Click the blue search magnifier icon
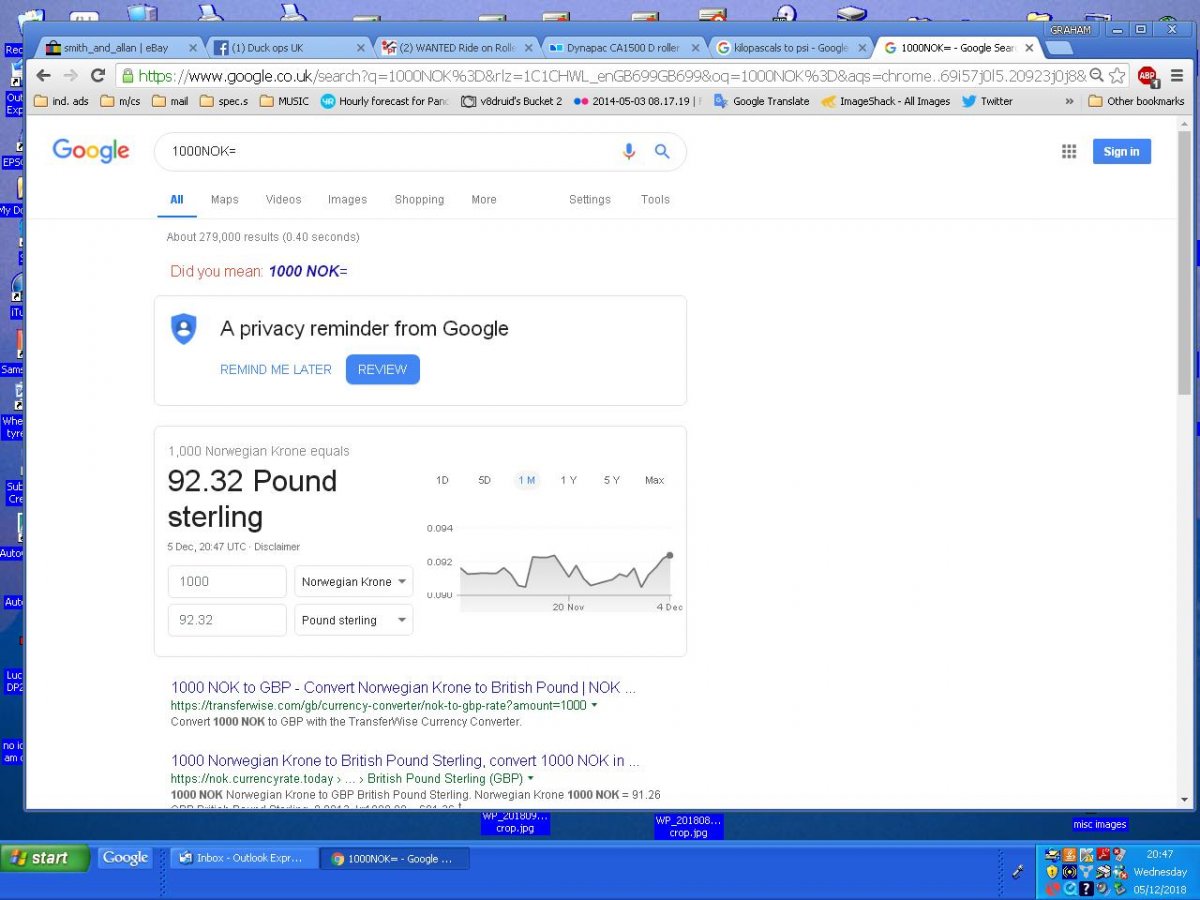1200x900 pixels. (662, 151)
